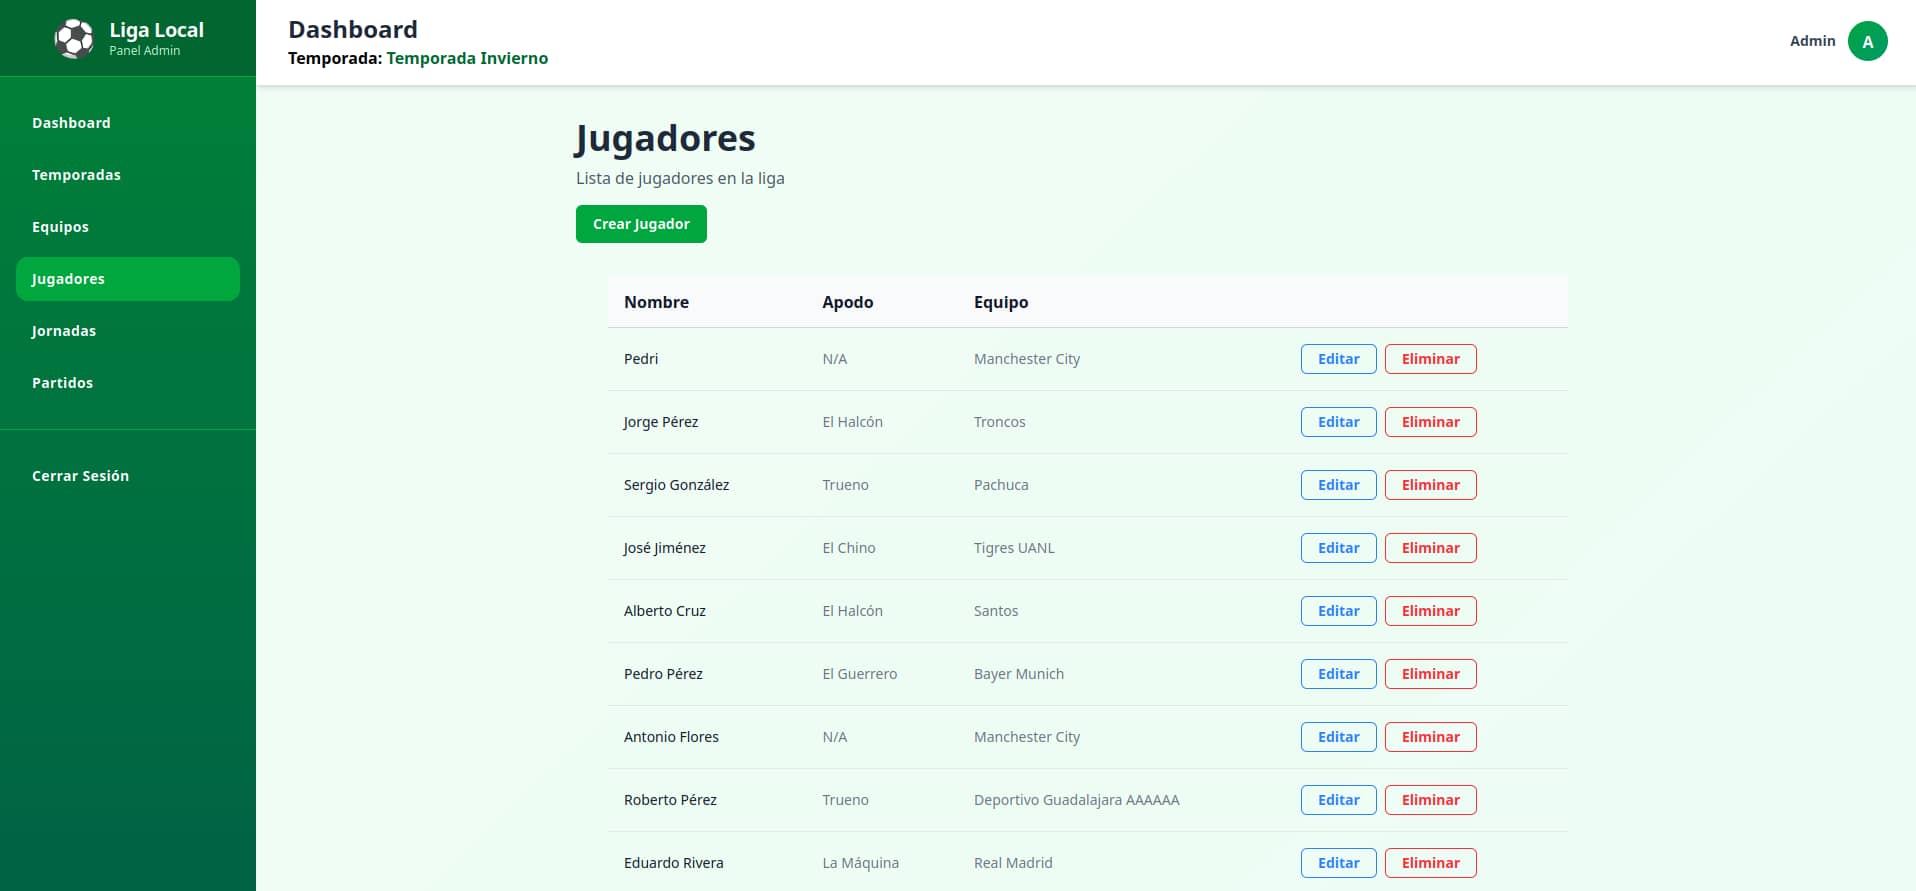Delete Eduardo Rivera
The image size is (1916, 891).
tap(1430, 863)
